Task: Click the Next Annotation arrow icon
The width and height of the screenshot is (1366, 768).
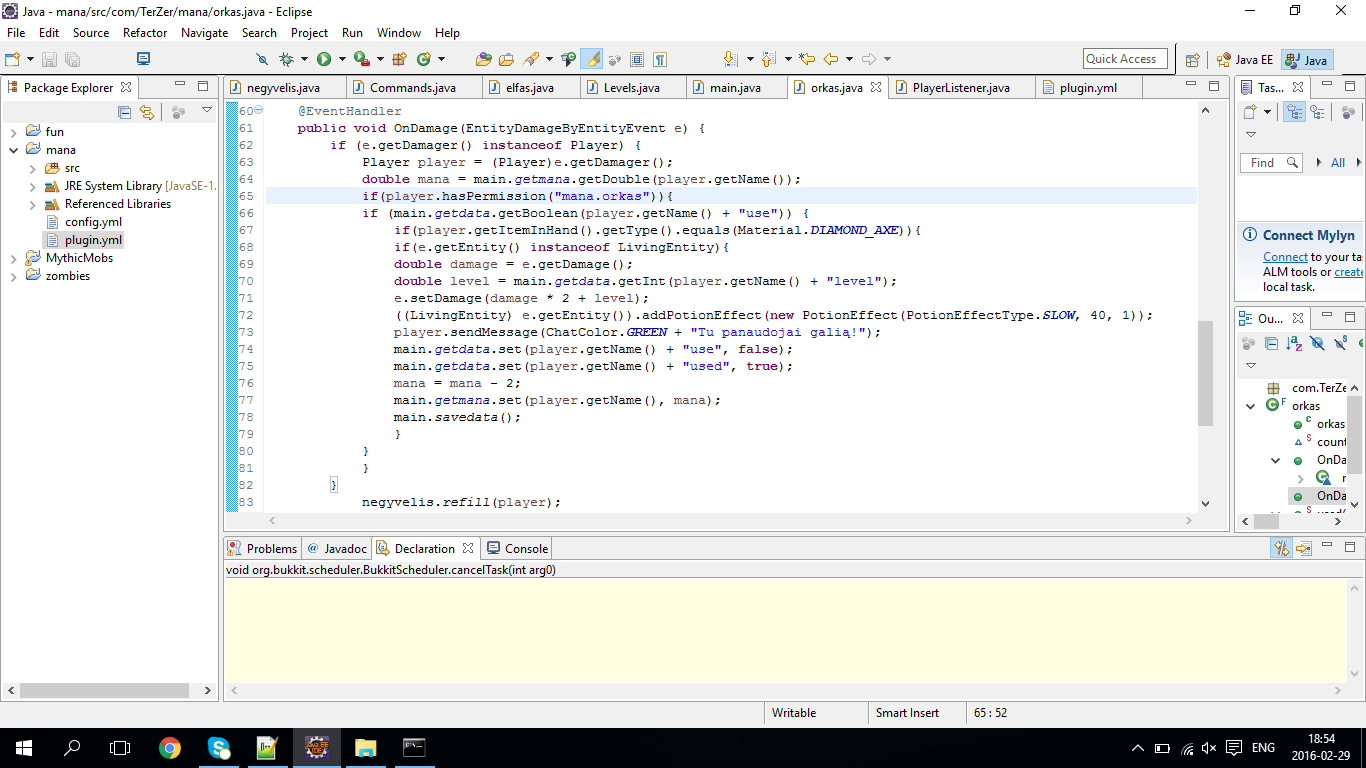Action: 729,59
